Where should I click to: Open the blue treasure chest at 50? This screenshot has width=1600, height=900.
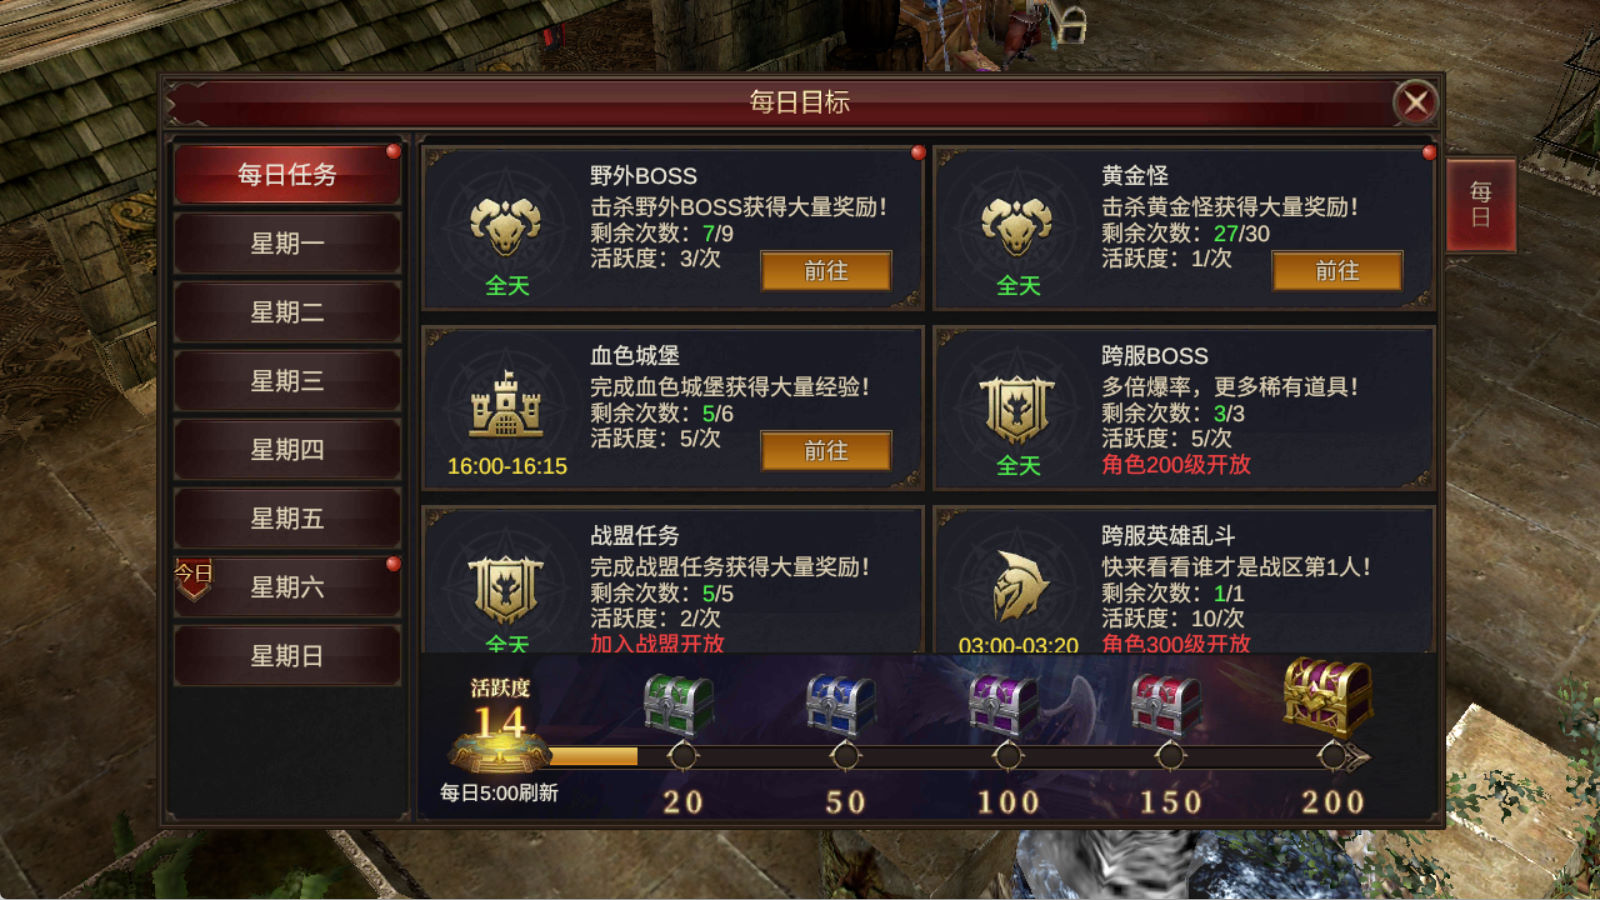point(841,705)
